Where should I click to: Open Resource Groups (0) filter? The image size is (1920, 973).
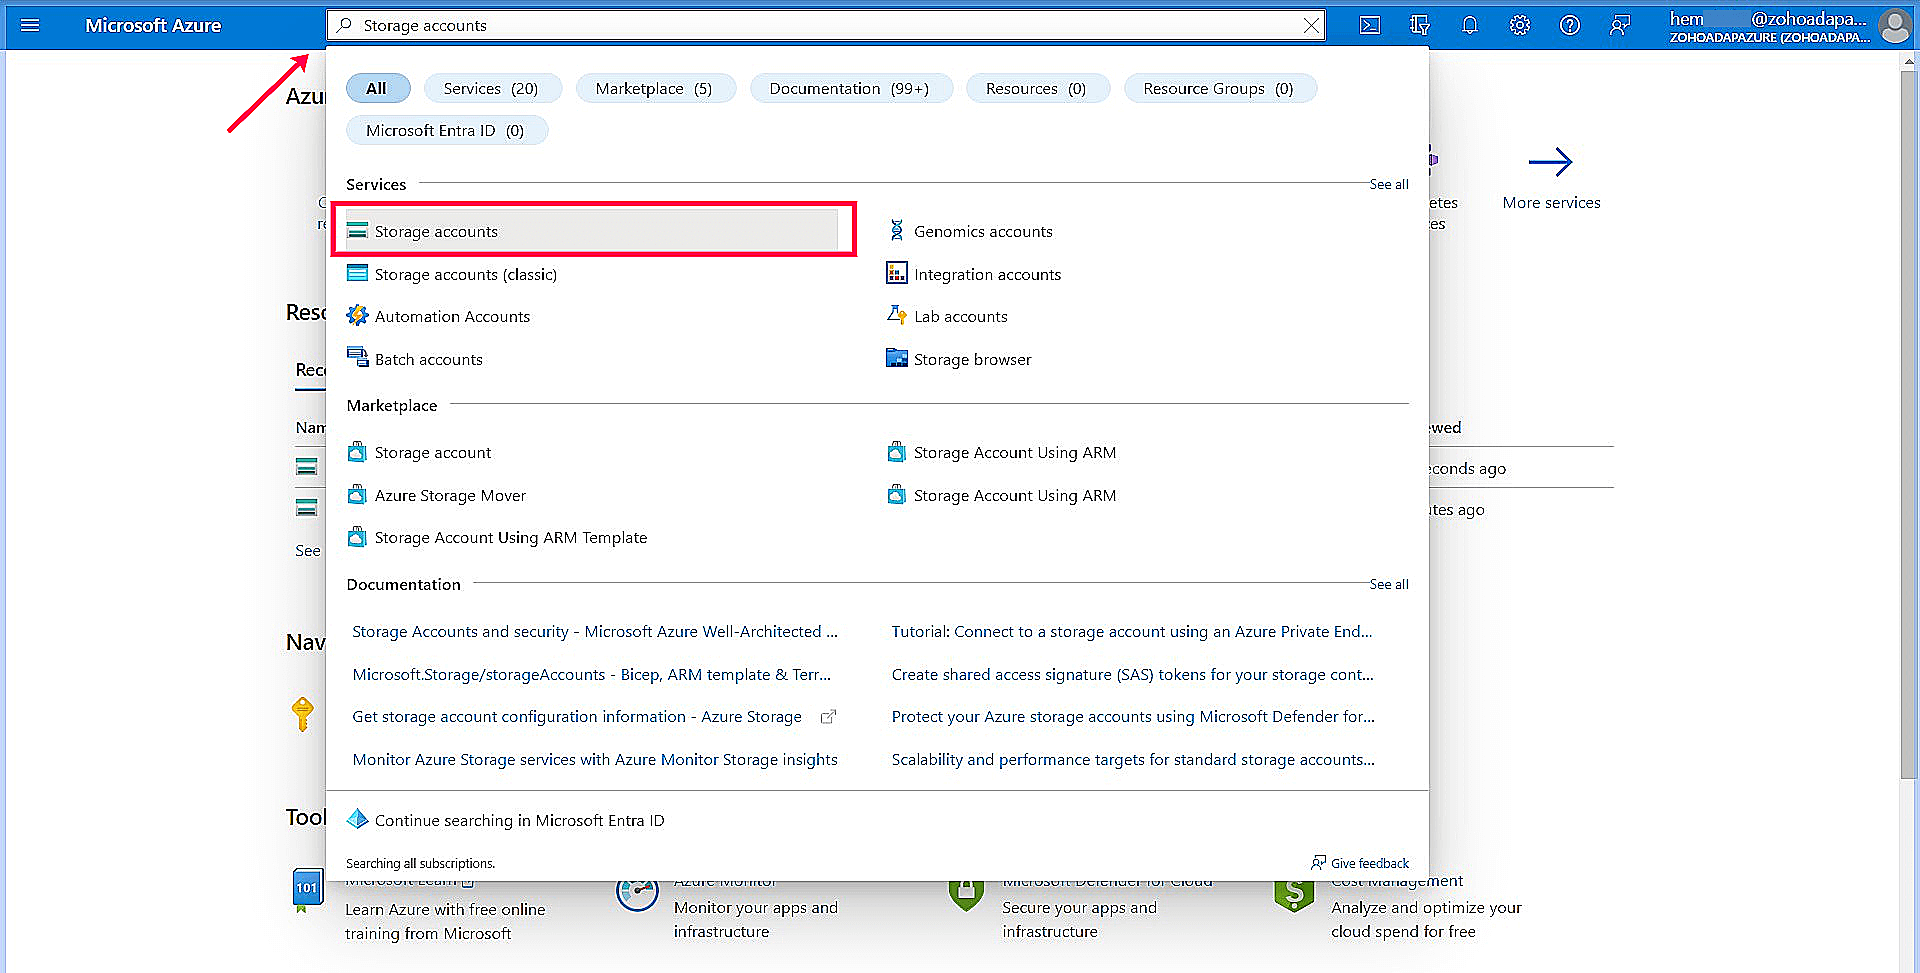tap(1220, 88)
